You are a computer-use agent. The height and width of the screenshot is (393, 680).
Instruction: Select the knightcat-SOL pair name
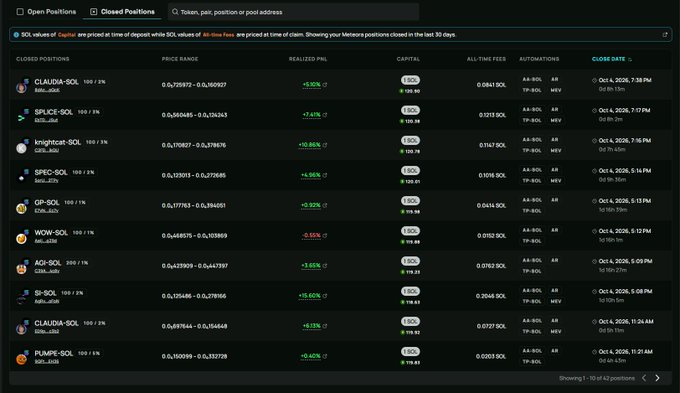click(58, 142)
